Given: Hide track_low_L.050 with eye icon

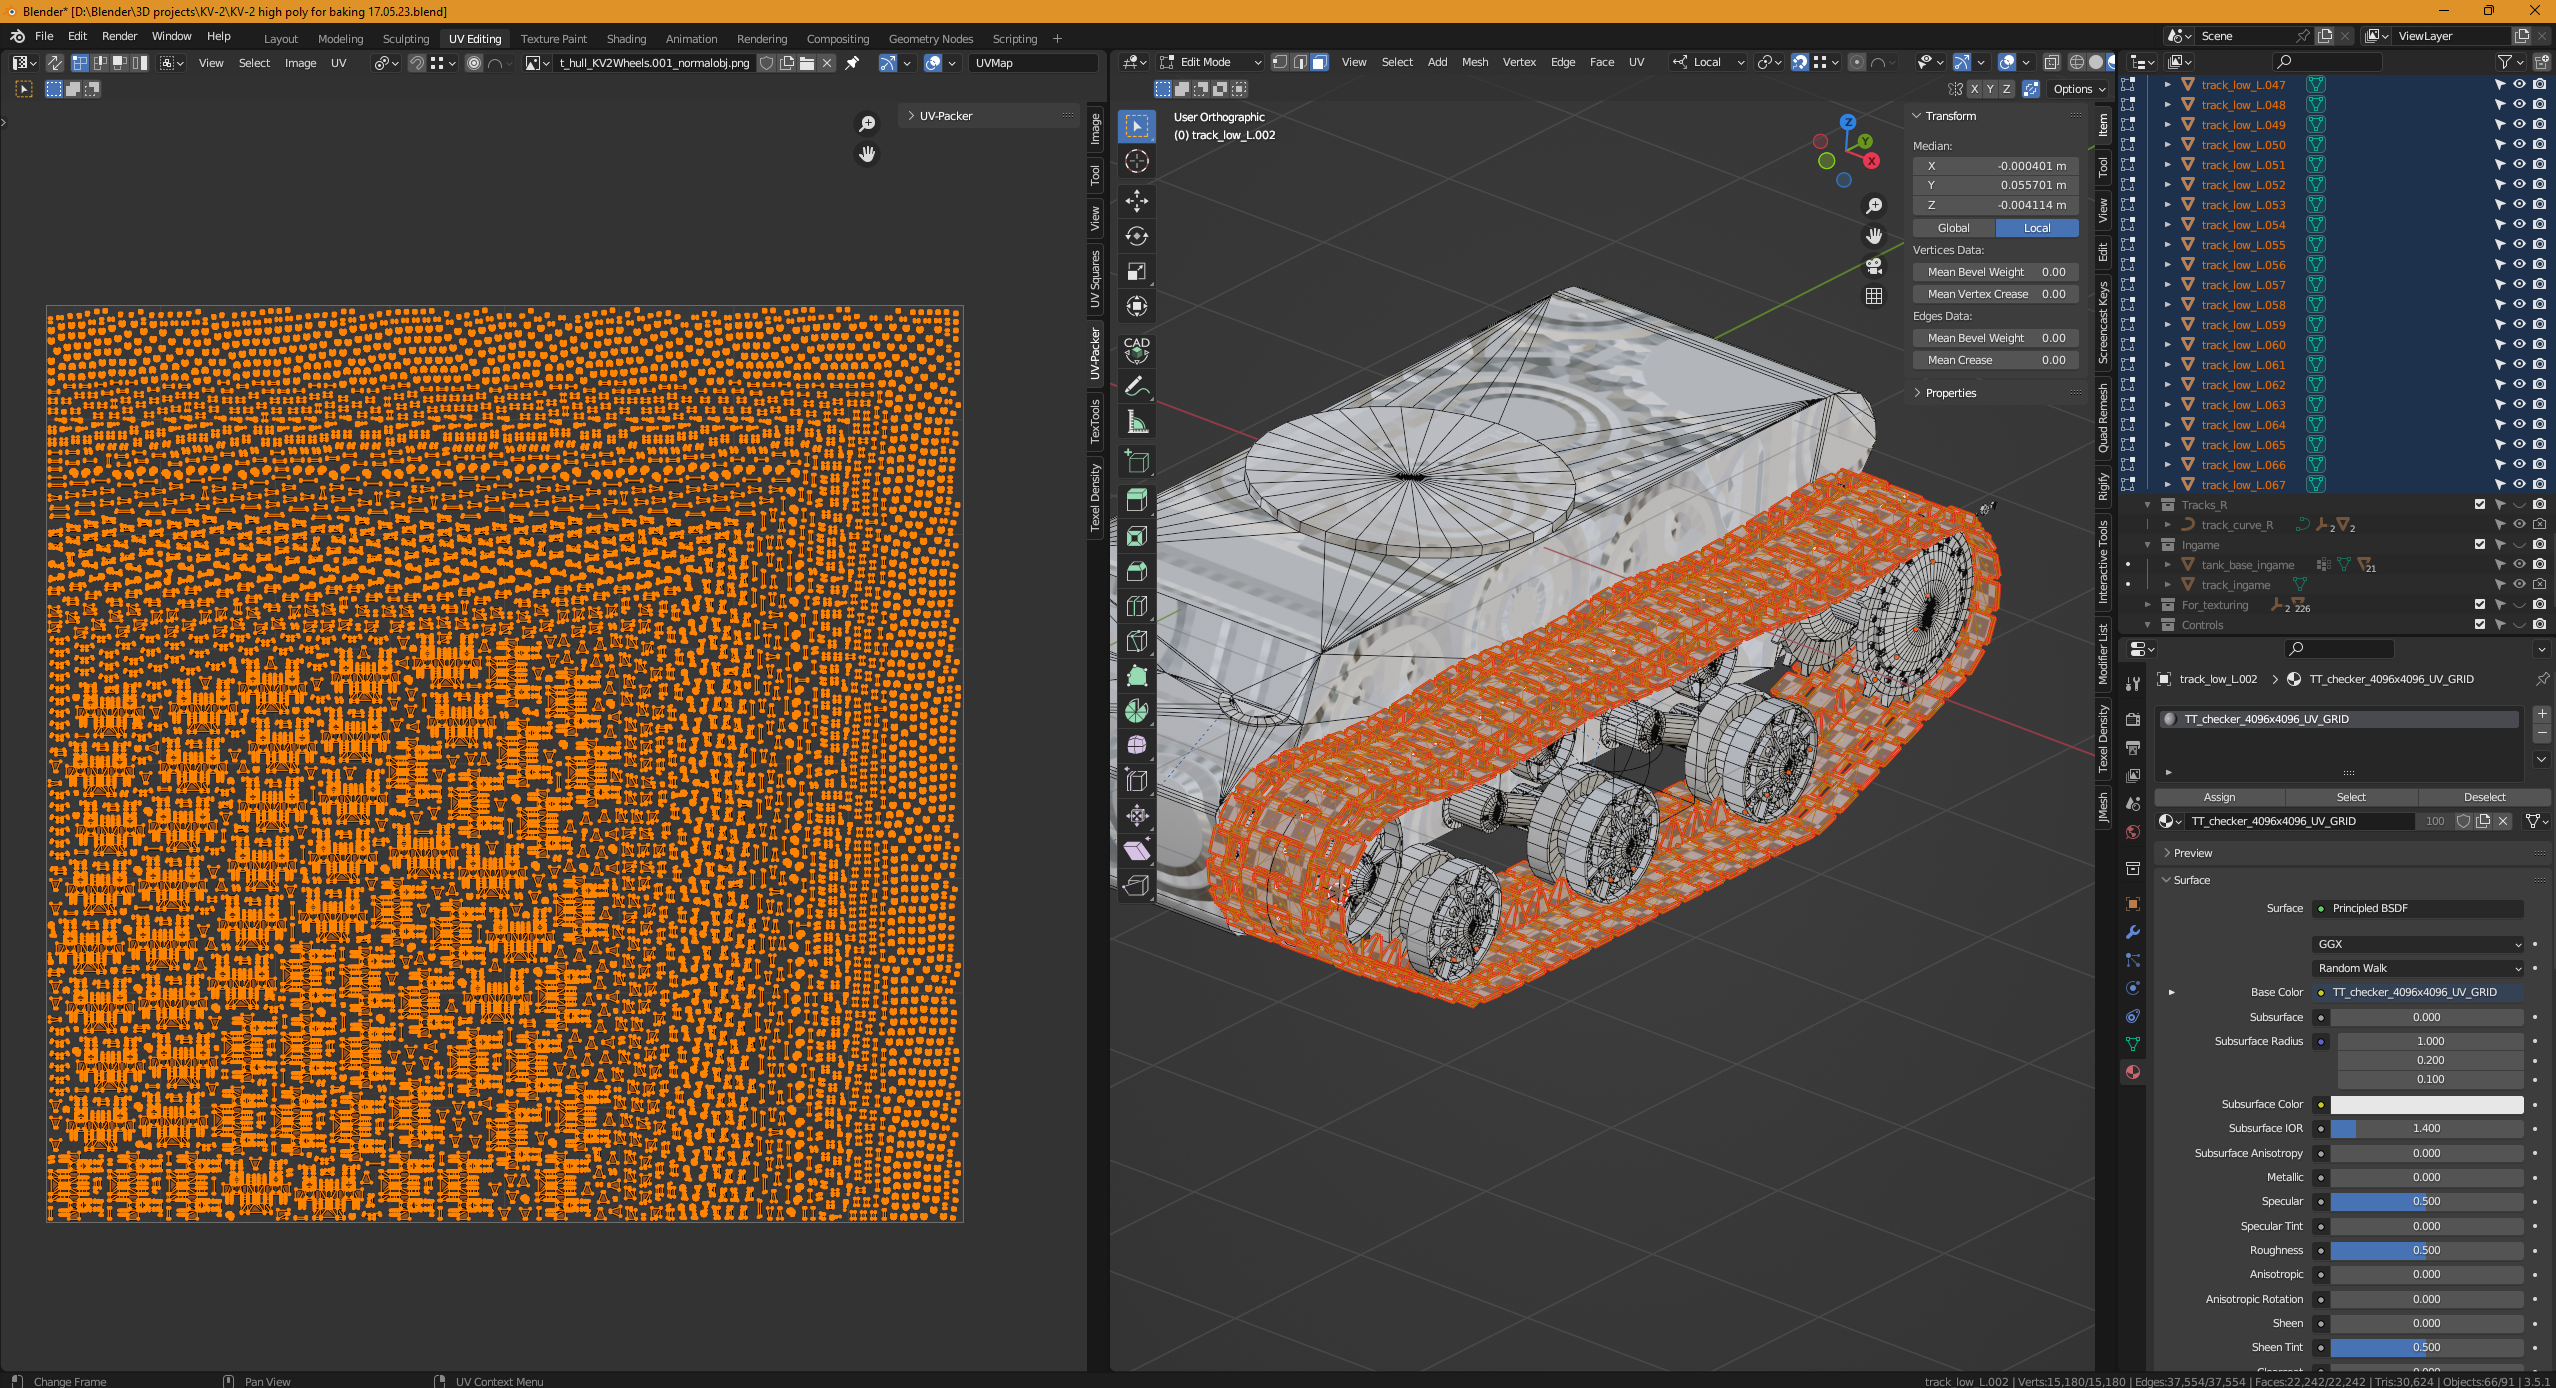Looking at the screenshot, I should (2520, 144).
